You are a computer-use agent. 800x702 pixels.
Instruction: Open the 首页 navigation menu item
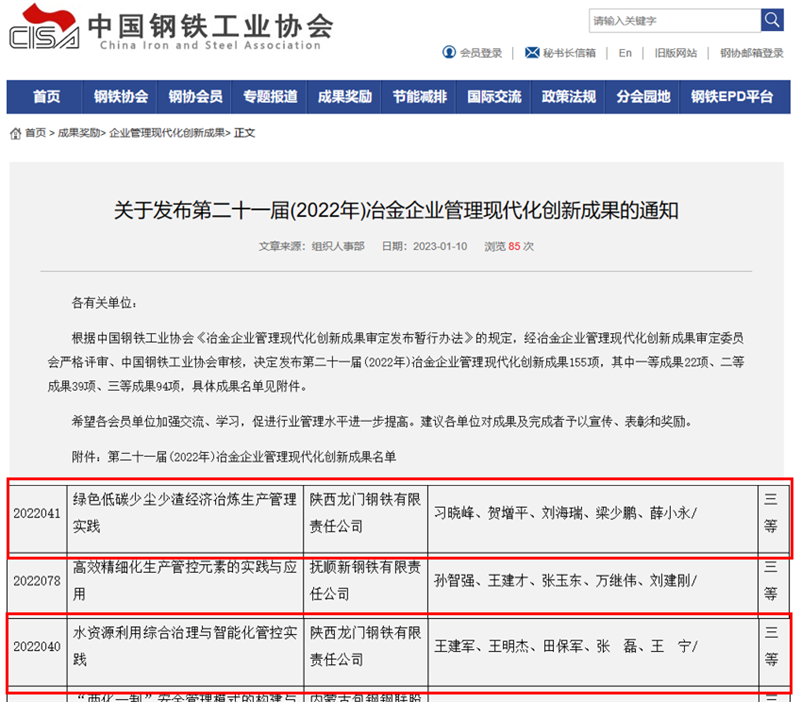click(x=46, y=97)
